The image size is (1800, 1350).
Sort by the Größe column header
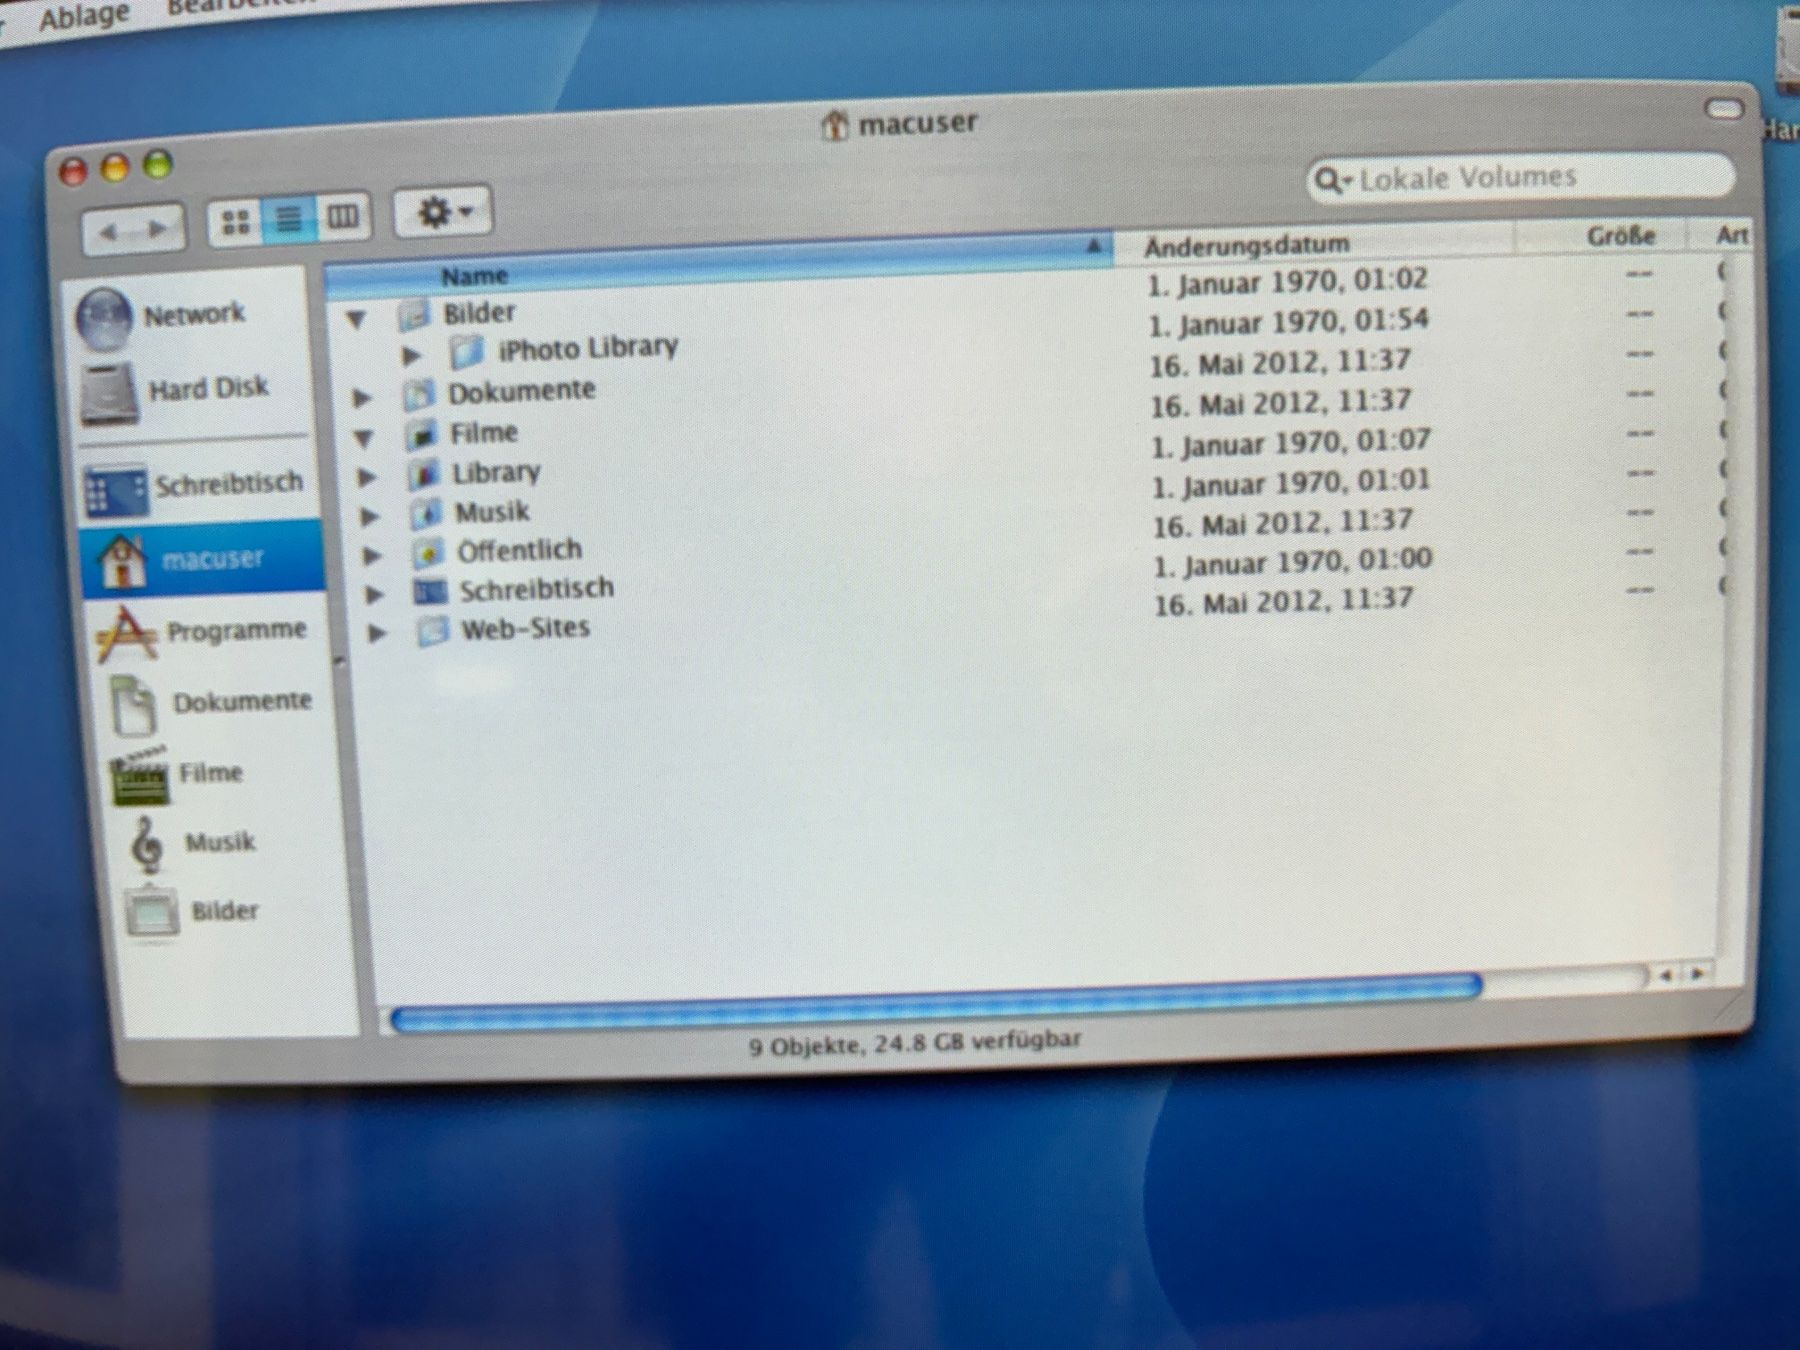pyautogui.click(x=1603, y=237)
